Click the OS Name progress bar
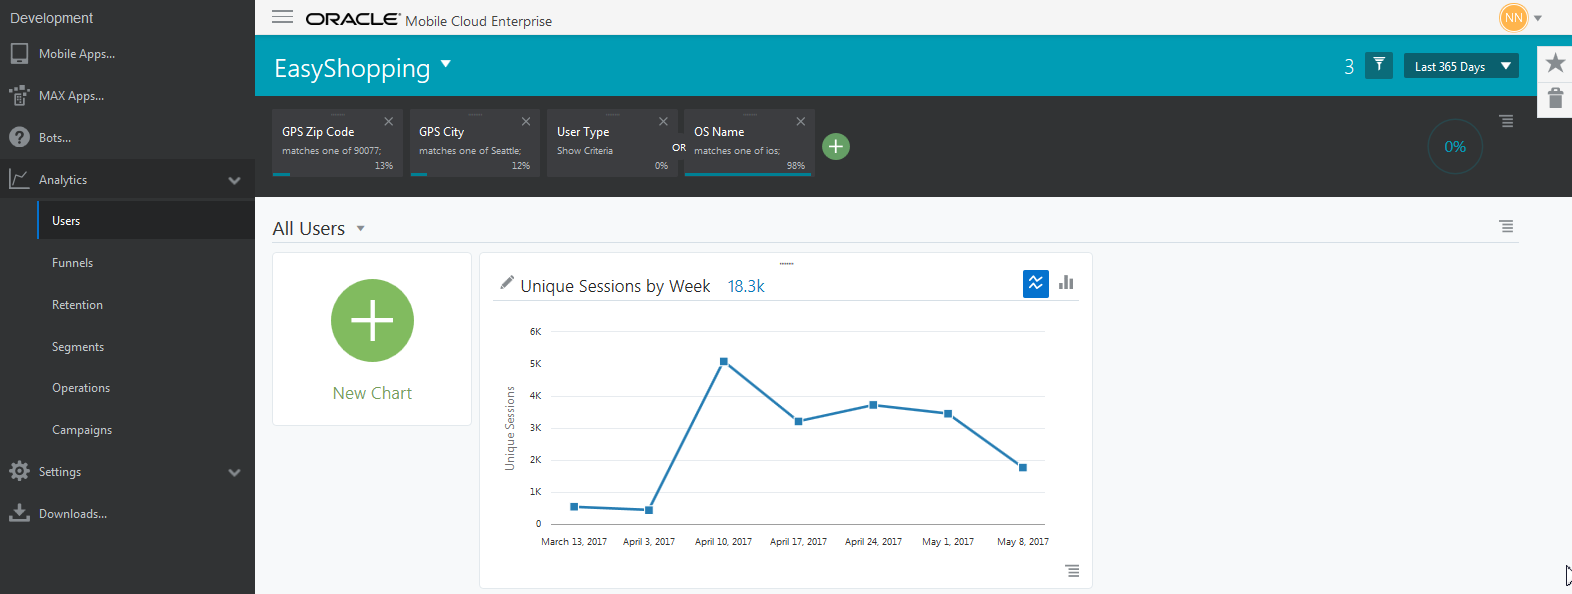Image resolution: width=1572 pixels, height=594 pixels. click(x=746, y=174)
